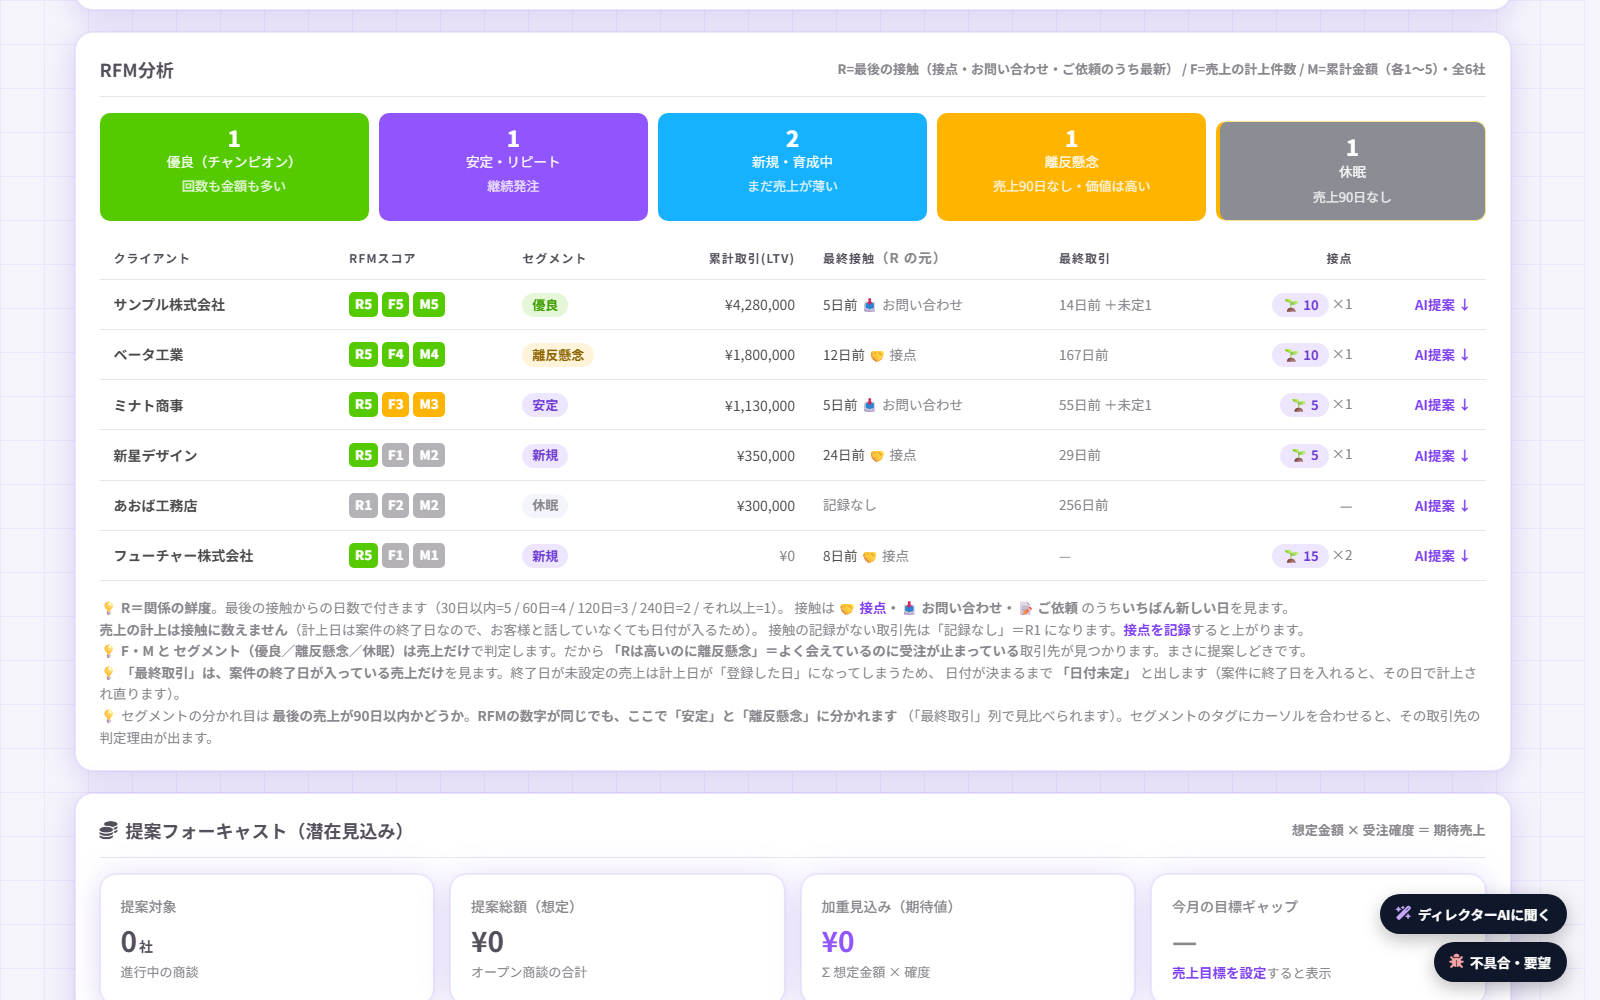The height and width of the screenshot is (1000, 1600).
Task: Click the 優良 segment tag for サンプル株式会社
Action: [x=545, y=305]
